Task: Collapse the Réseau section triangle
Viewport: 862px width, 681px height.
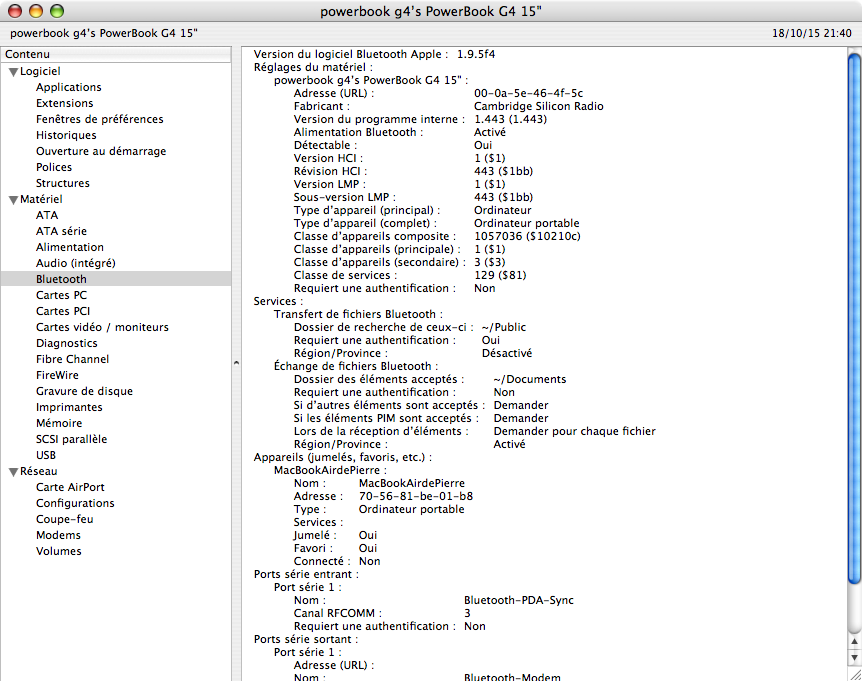Action: pyautogui.click(x=13, y=472)
